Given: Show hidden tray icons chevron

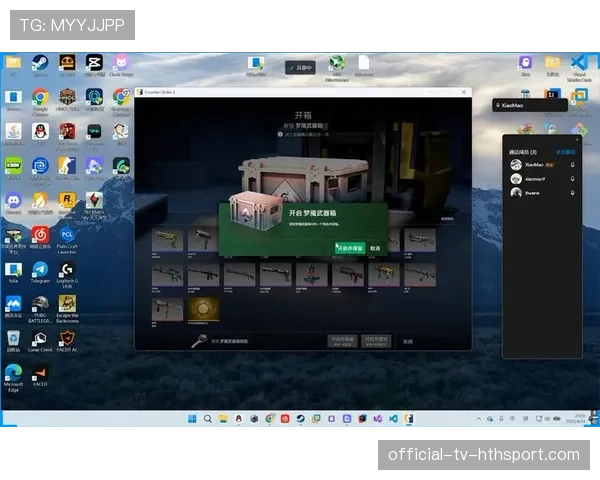Looking at the screenshot, I should click(479, 419).
